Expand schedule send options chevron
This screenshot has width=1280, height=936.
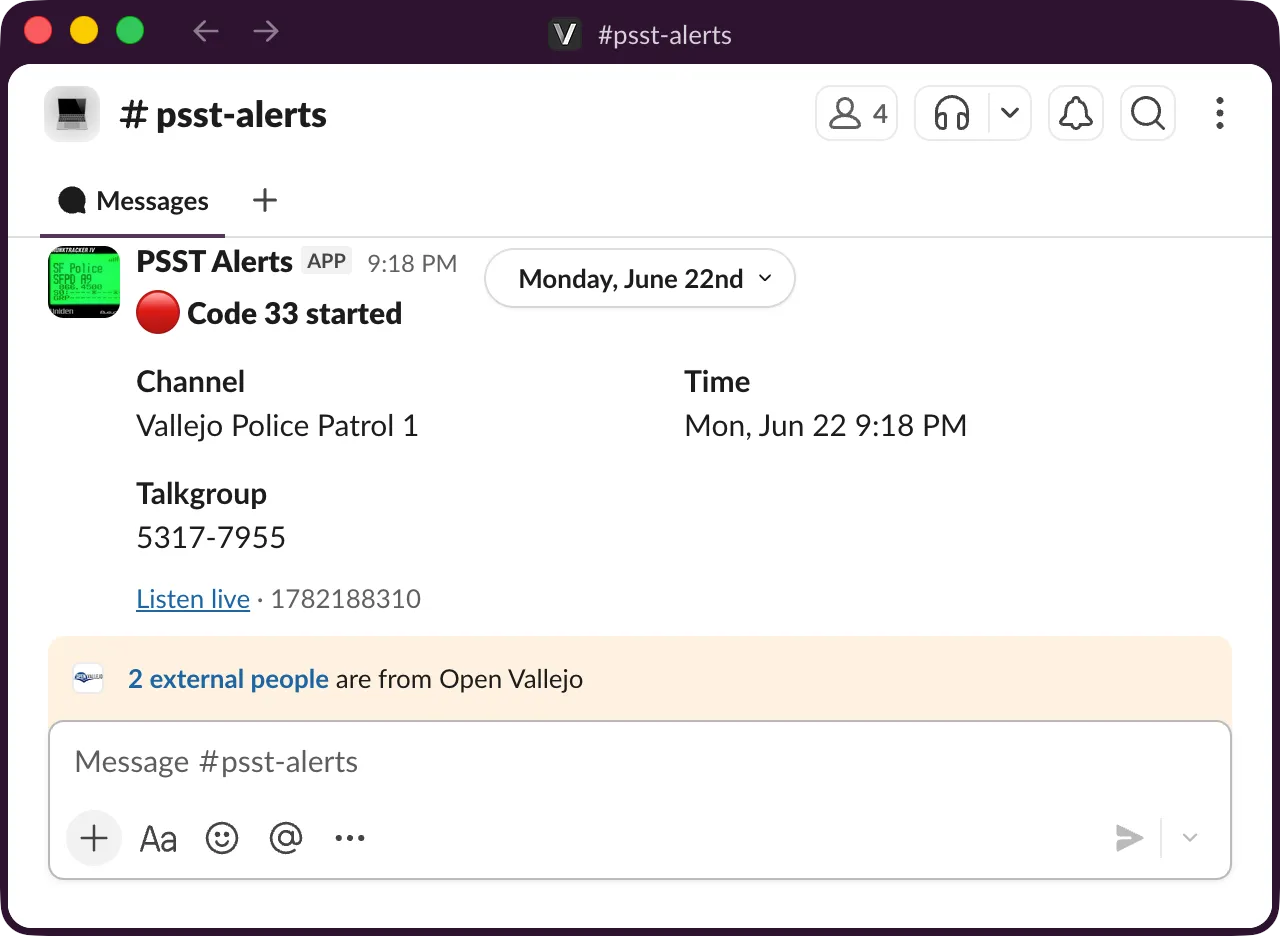pos(1190,838)
